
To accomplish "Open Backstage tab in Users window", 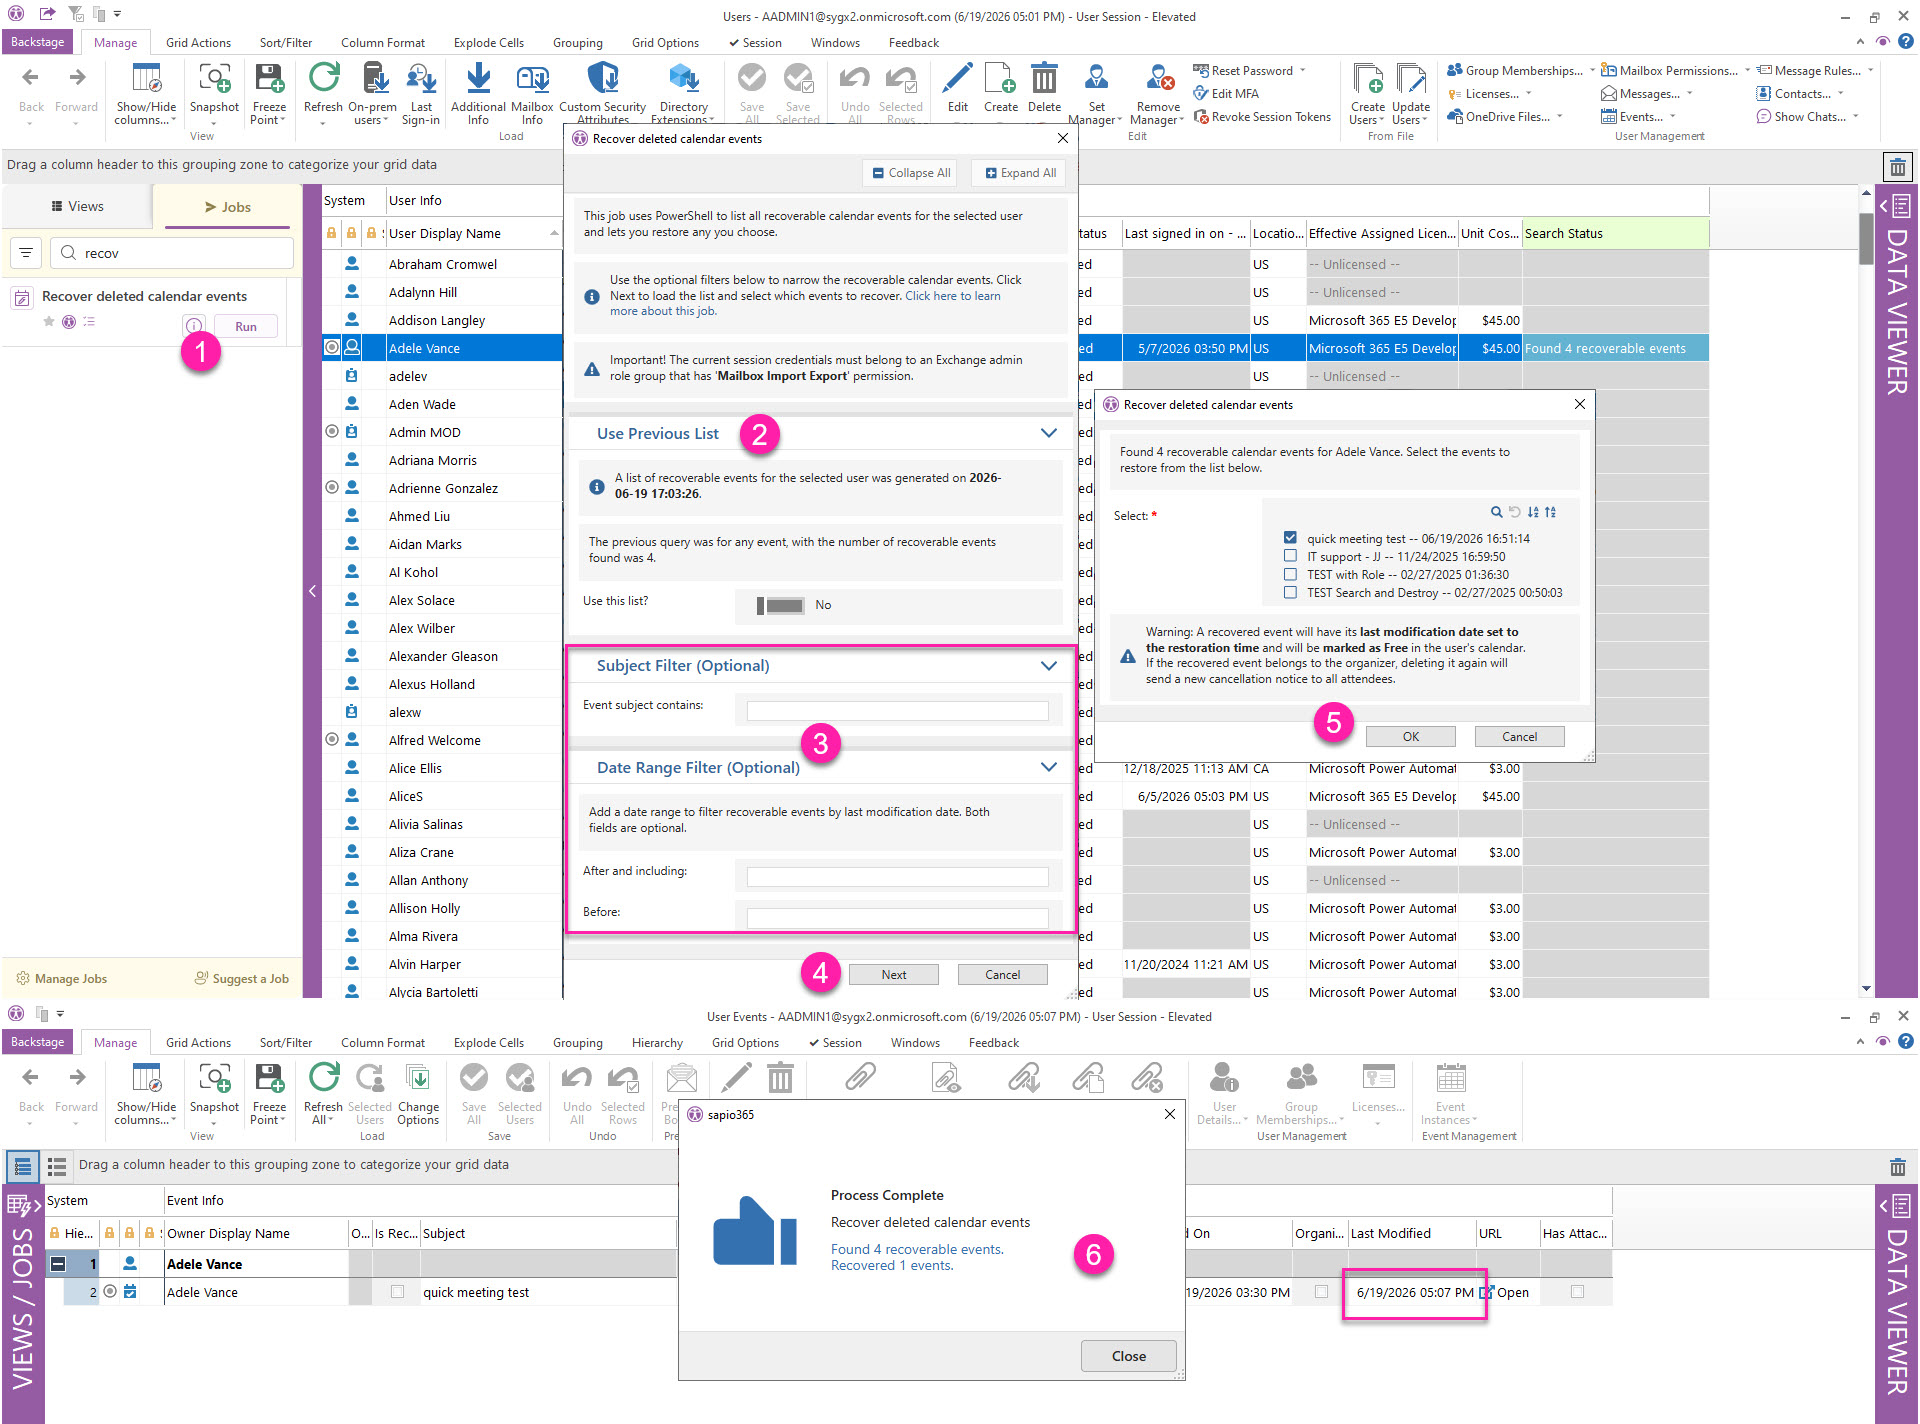I will point(38,42).
